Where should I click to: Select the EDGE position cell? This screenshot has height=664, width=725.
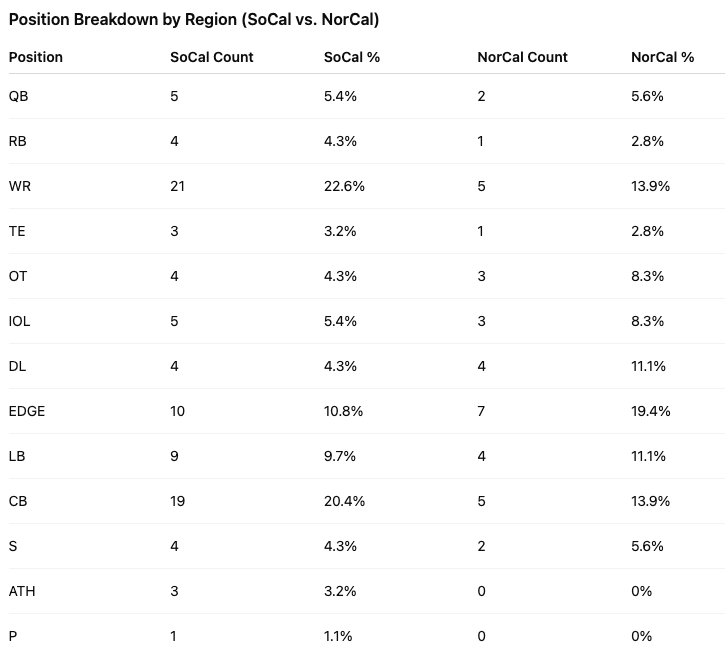[27, 411]
